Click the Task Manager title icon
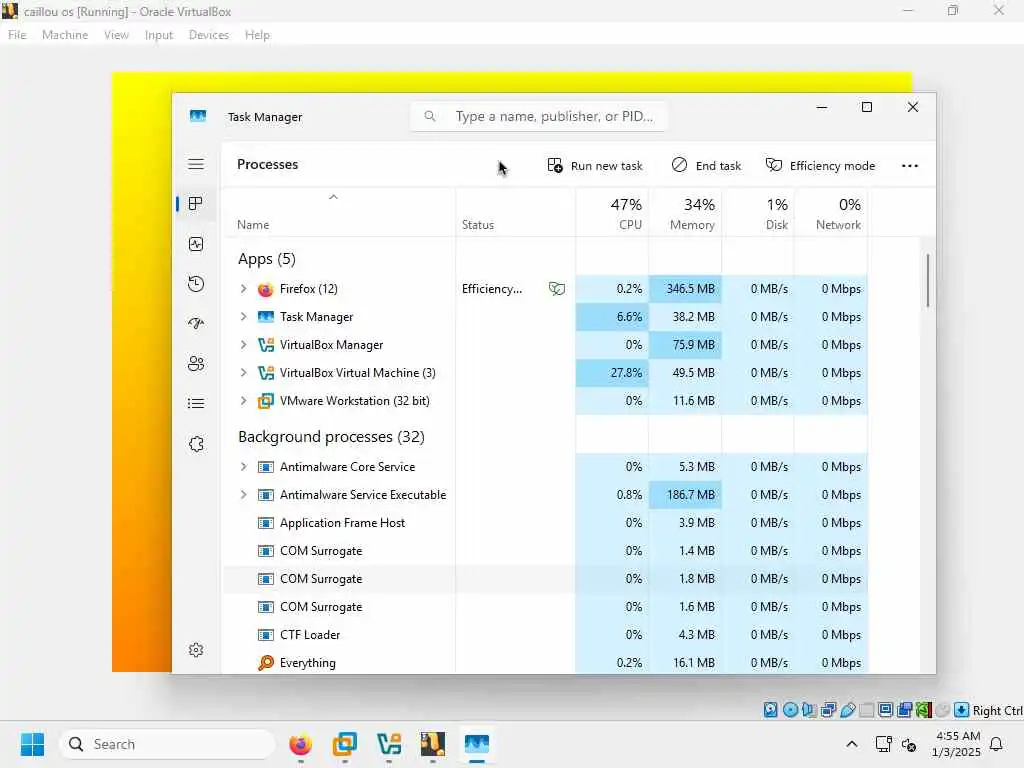Viewport: 1024px width, 768px height. pyautogui.click(x=198, y=116)
